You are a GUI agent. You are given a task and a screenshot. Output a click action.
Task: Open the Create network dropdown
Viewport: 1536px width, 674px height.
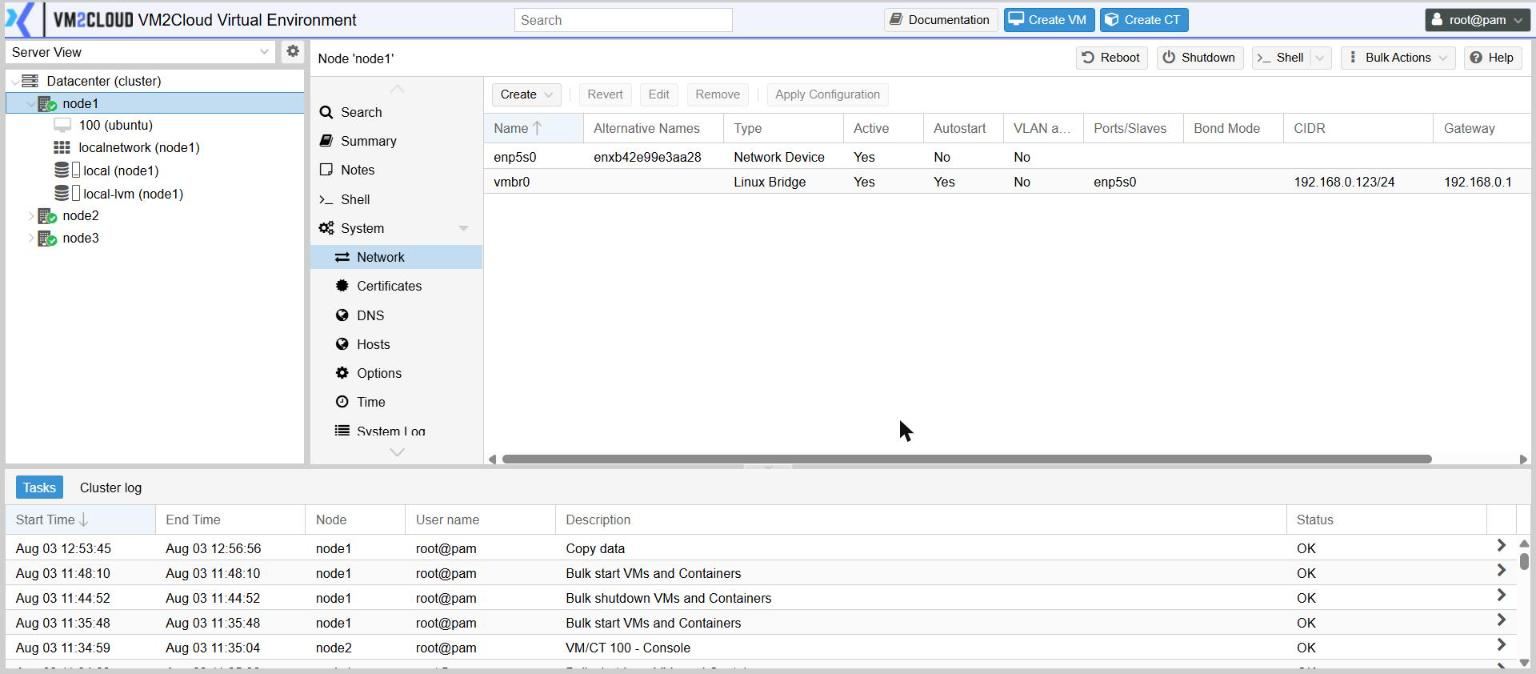click(526, 94)
